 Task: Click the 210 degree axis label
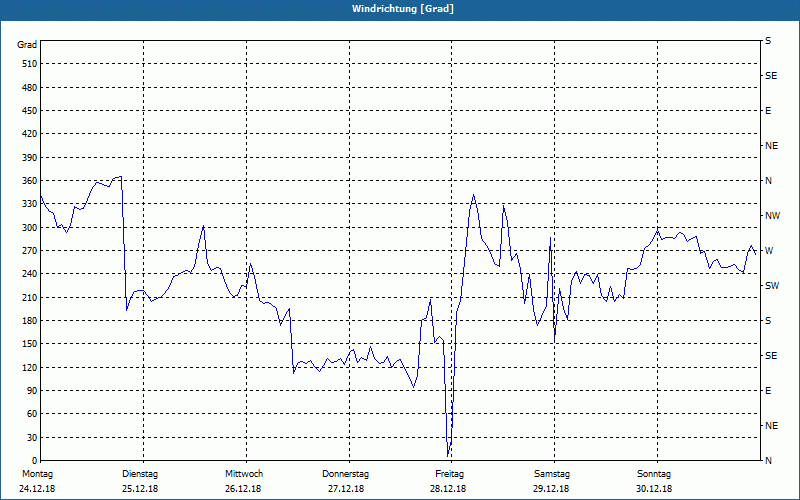pos(29,297)
